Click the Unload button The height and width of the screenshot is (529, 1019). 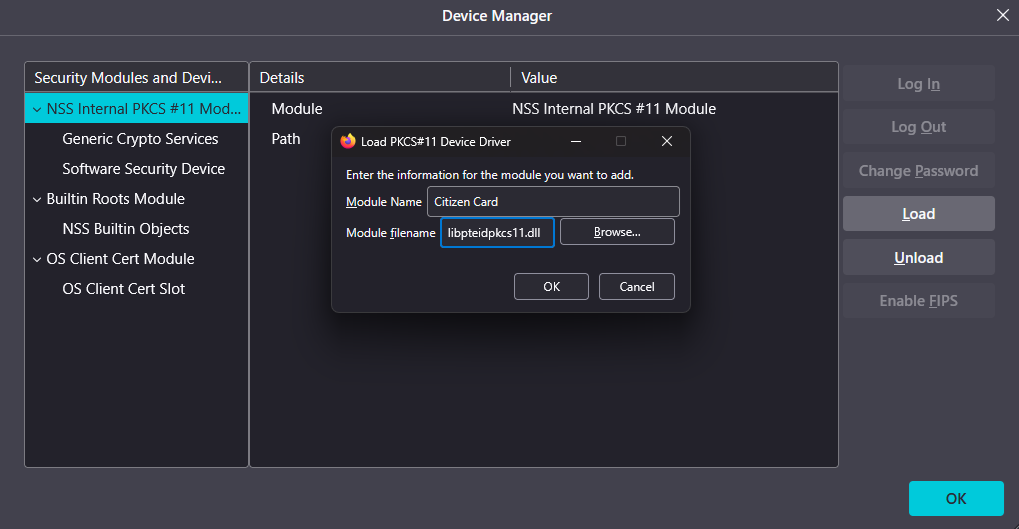click(x=918, y=258)
